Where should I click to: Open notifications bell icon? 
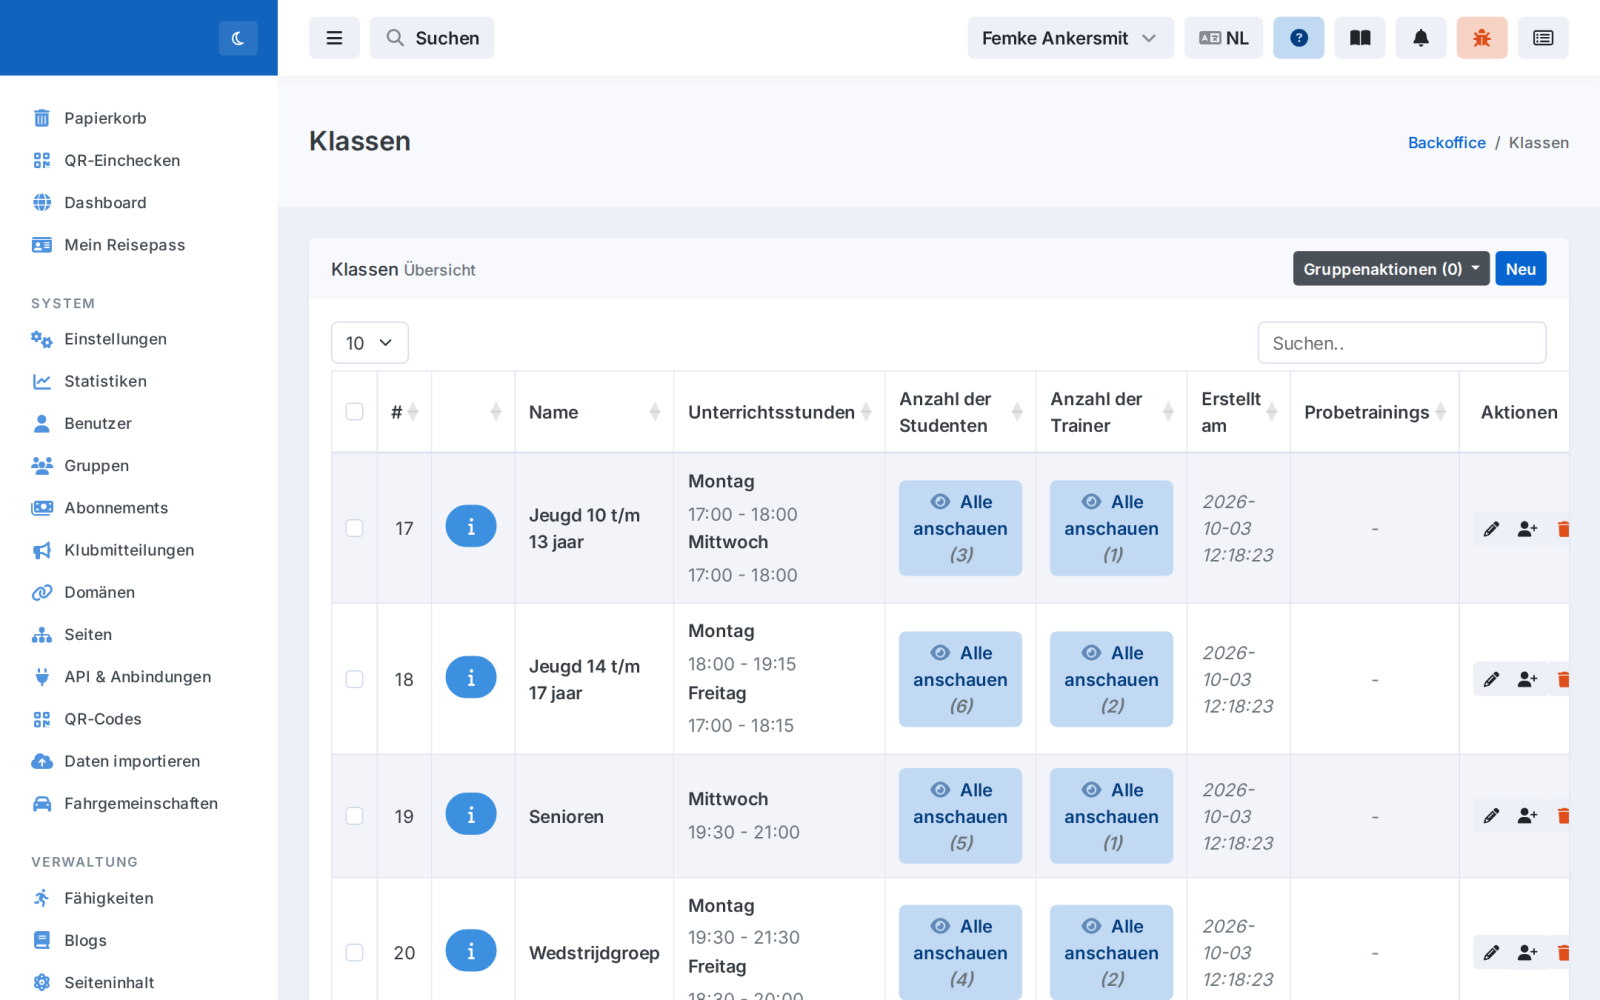click(x=1421, y=38)
